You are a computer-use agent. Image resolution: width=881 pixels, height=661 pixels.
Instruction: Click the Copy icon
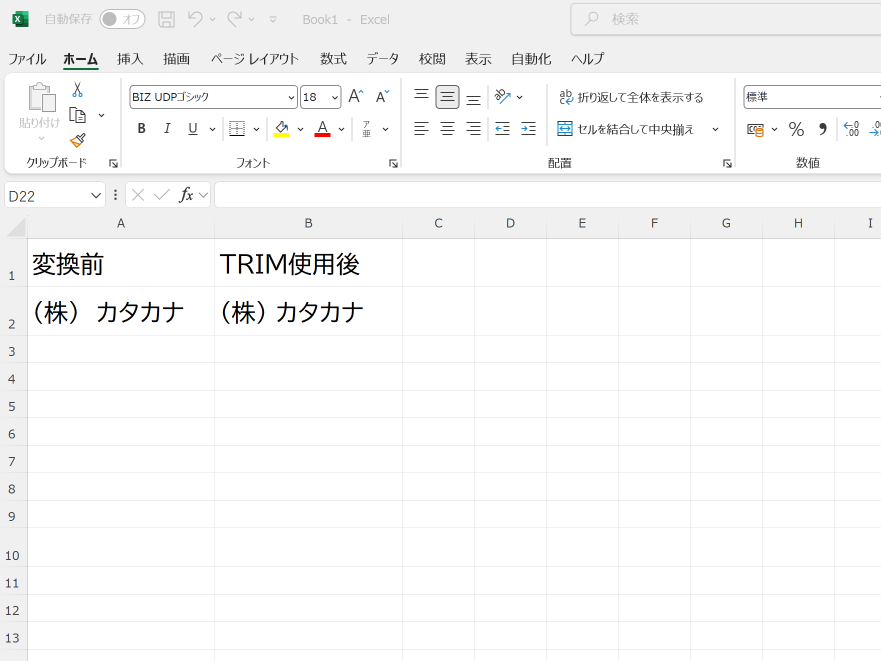coord(78,115)
